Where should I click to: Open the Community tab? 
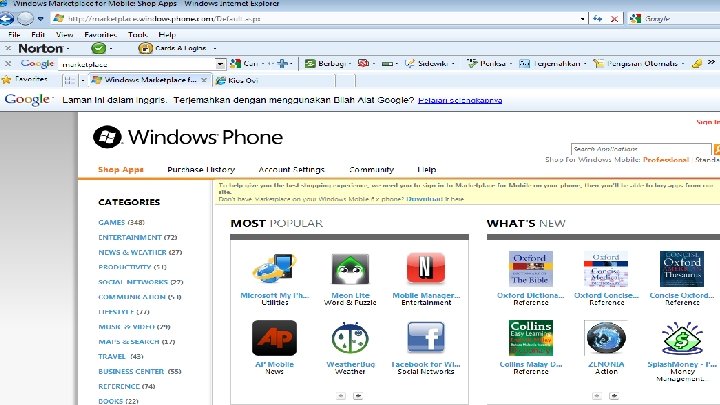(371, 169)
